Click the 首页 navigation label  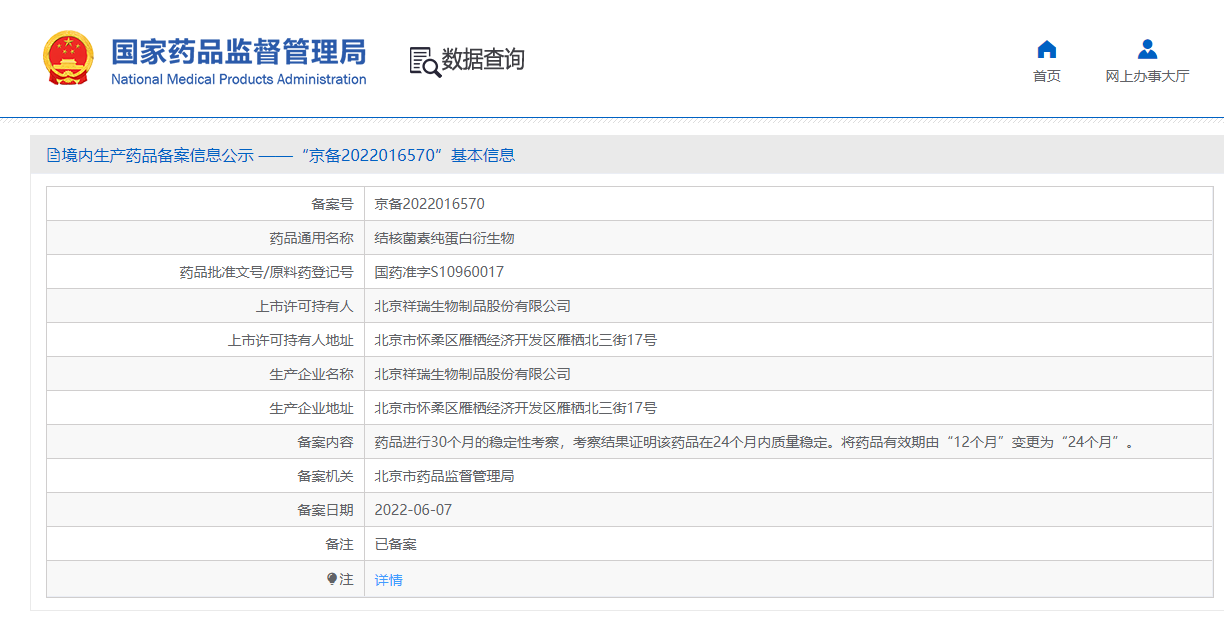1046,74
